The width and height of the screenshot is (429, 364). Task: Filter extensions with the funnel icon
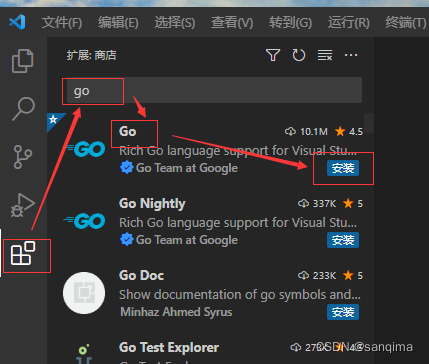[273, 55]
